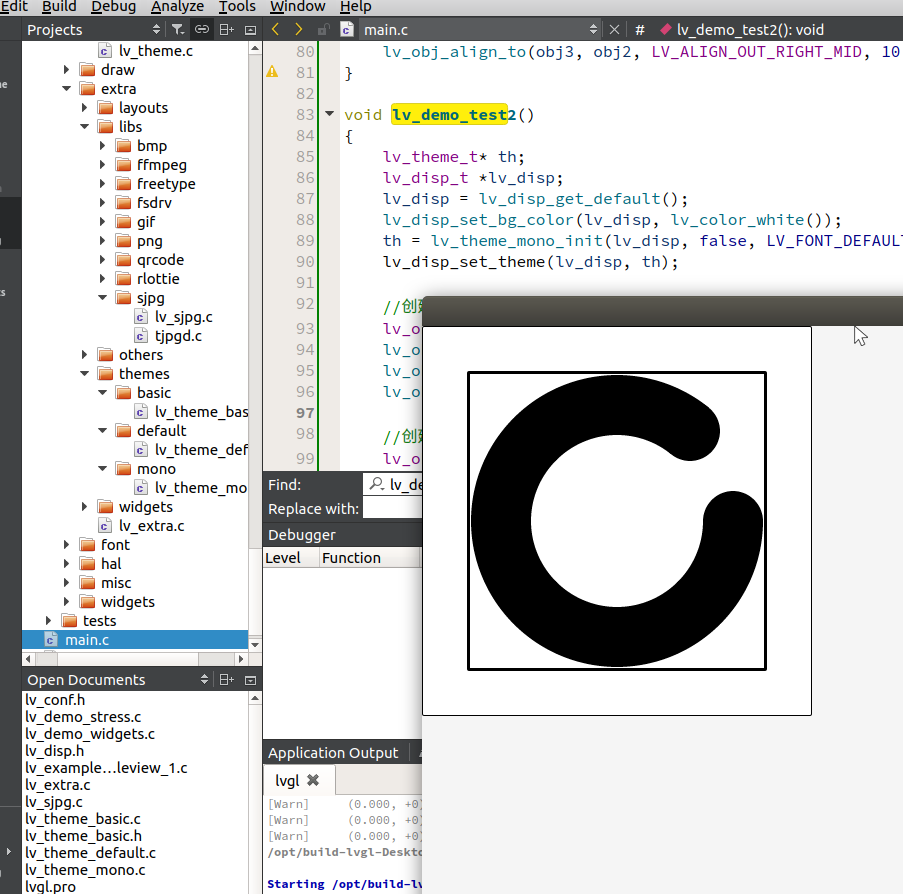Screen dimensions: 903x894
Task: Go back in editor navigation history
Action: (x=276, y=30)
